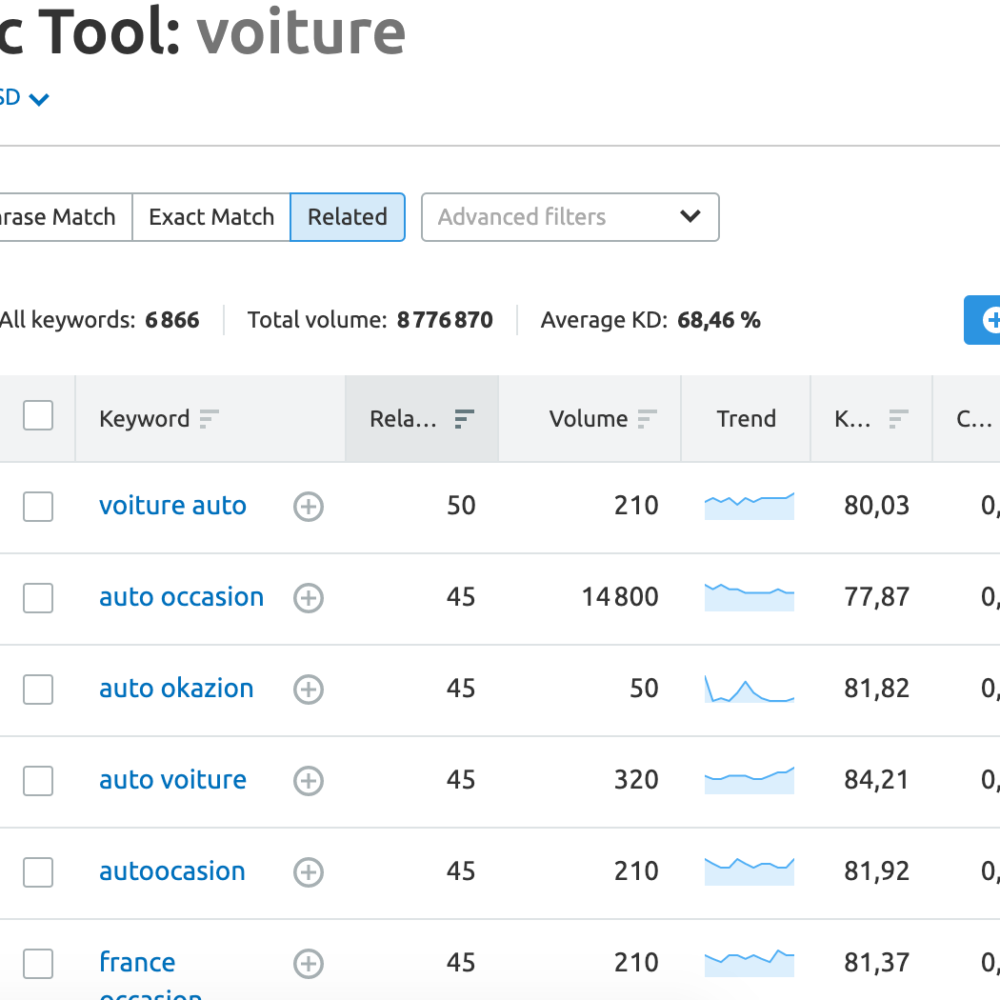This screenshot has height=1000, width=1000.
Task: Check the box for voiture auto row
Action: tap(38, 507)
